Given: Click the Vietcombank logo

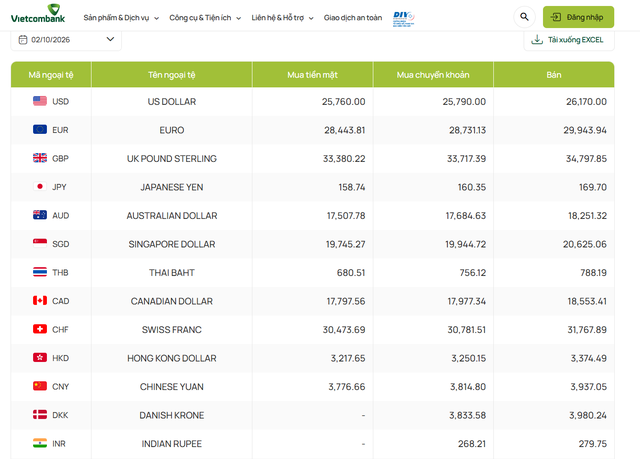Looking at the screenshot, I should point(38,13).
